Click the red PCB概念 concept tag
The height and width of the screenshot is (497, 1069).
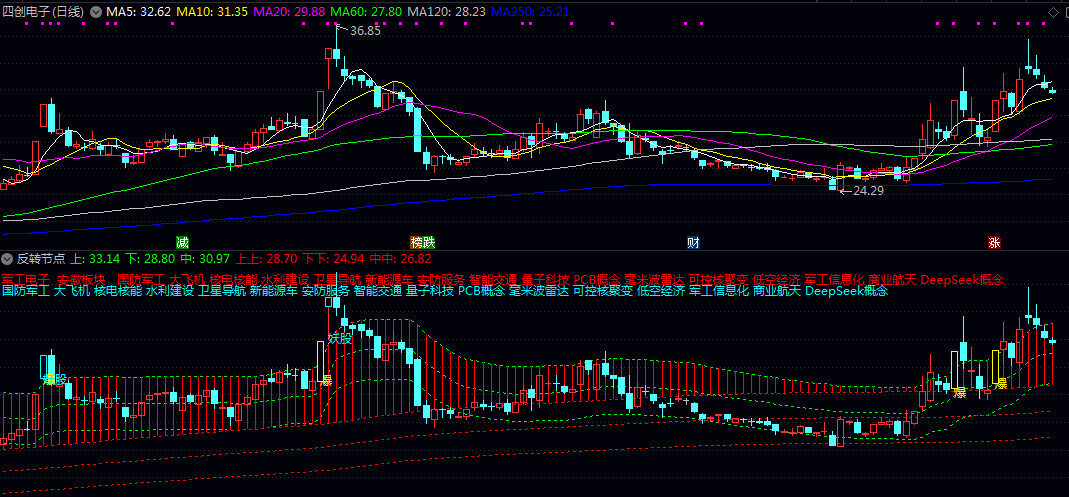[x=597, y=280]
